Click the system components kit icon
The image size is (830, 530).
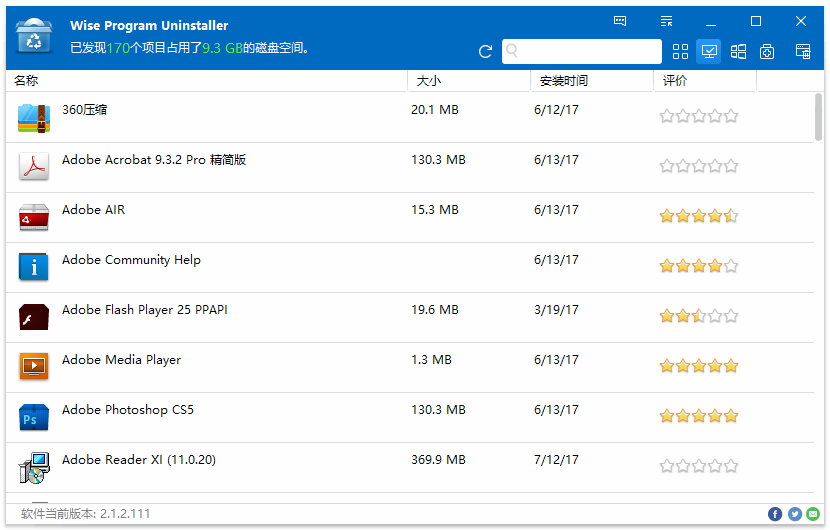(768, 52)
